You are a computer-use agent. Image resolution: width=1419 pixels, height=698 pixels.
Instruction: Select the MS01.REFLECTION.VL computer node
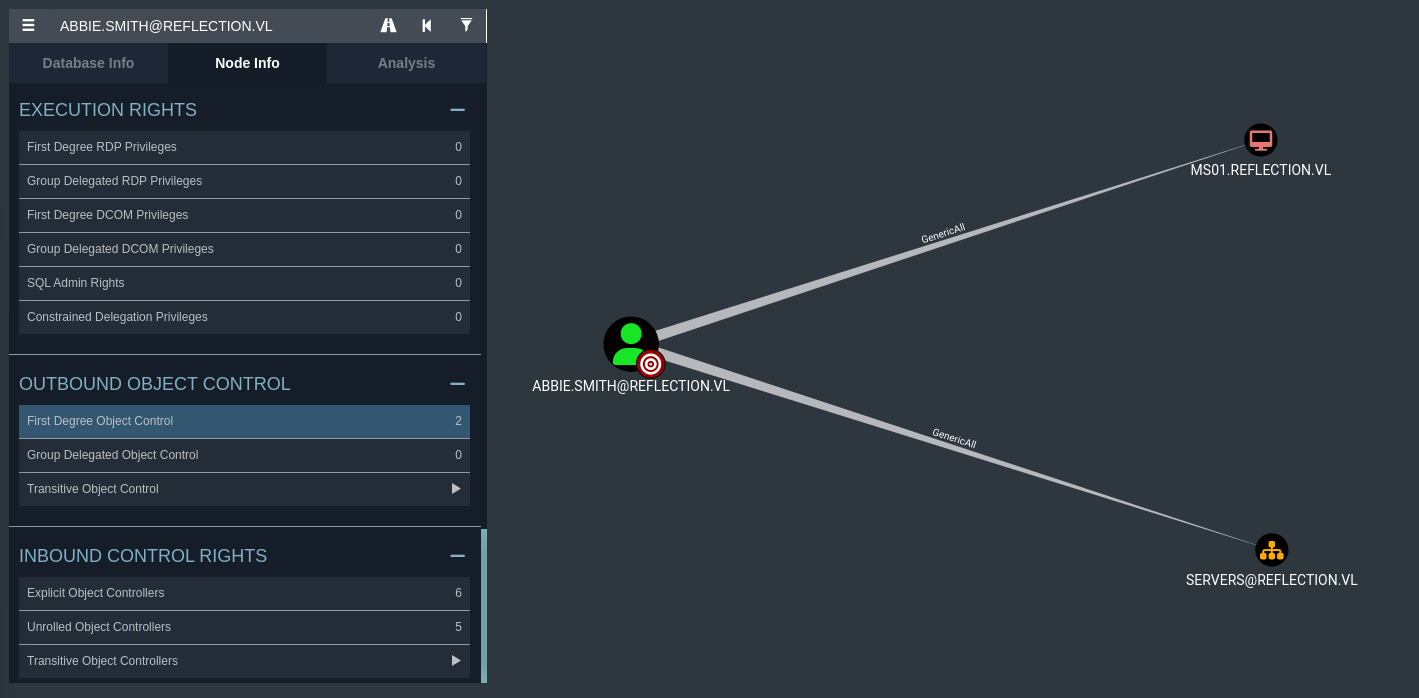[1260, 140]
